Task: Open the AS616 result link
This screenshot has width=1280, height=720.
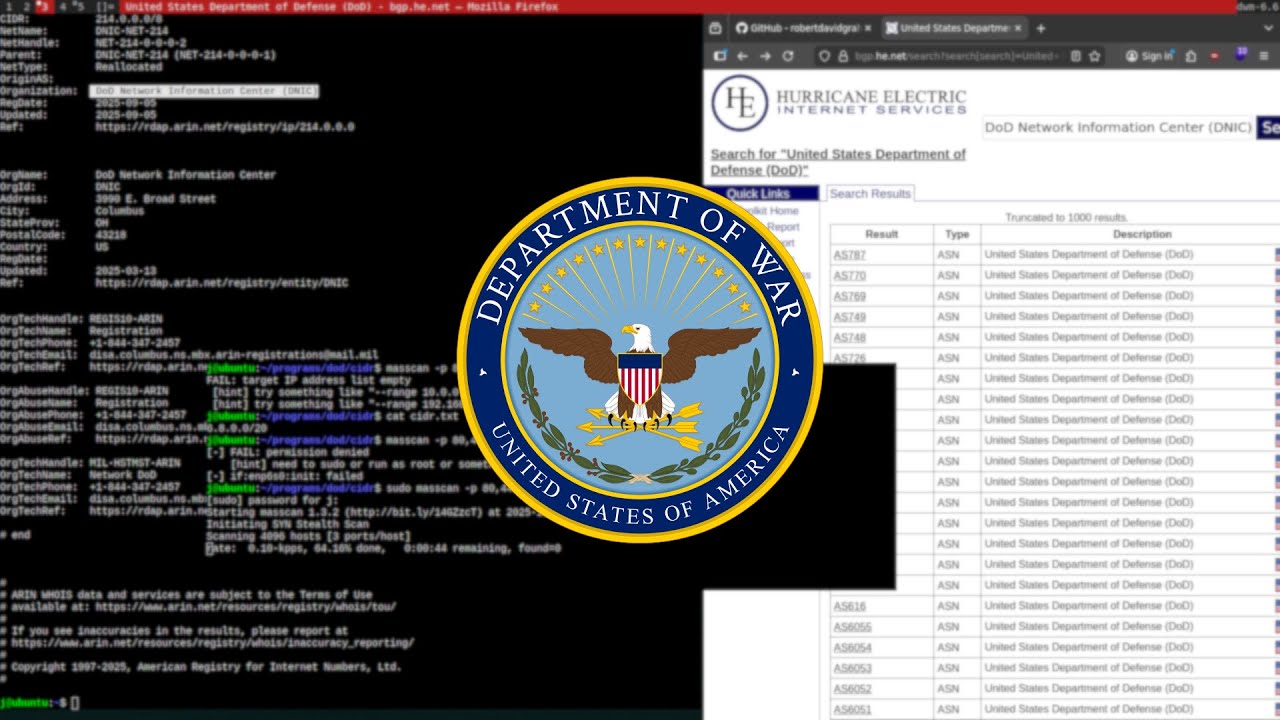Action: tap(849, 606)
